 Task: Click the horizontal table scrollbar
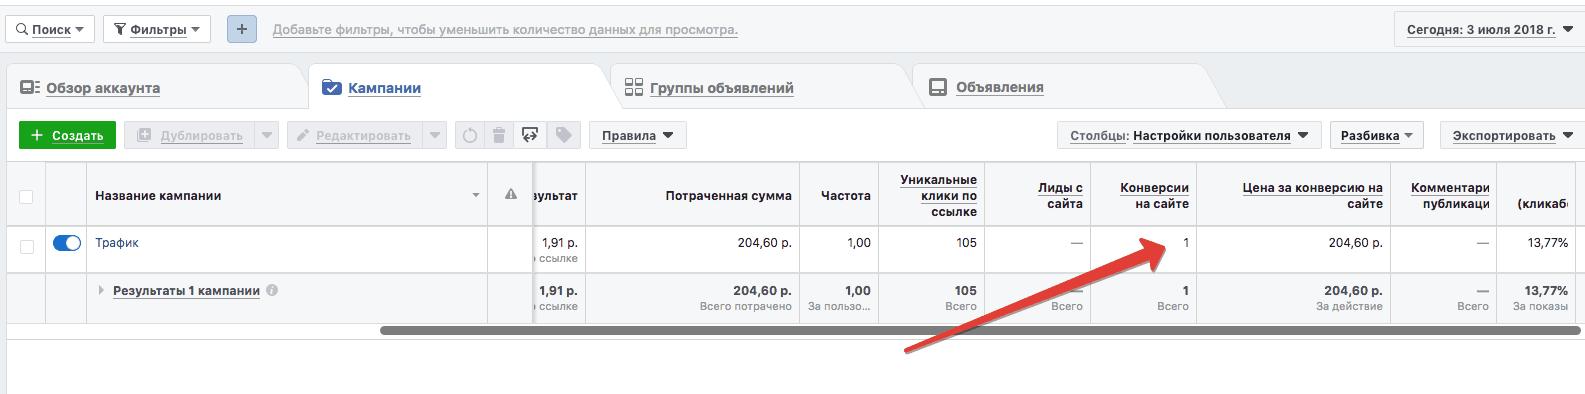[x=980, y=330]
